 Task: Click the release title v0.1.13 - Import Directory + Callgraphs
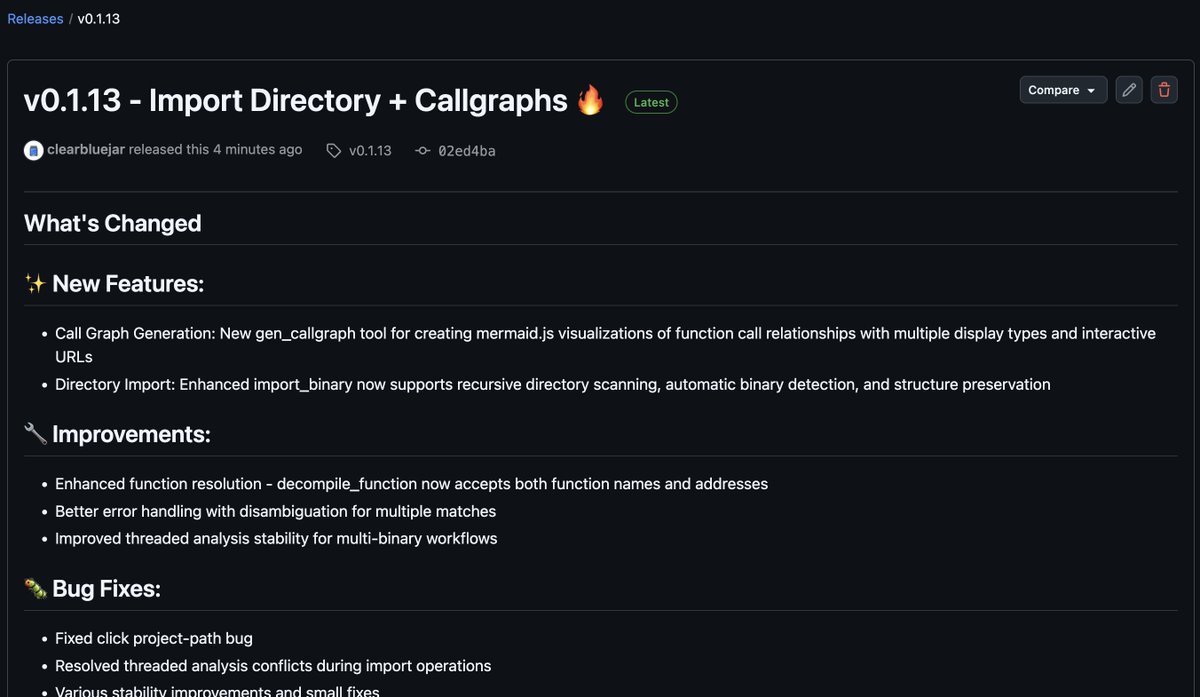tap(314, 101)
